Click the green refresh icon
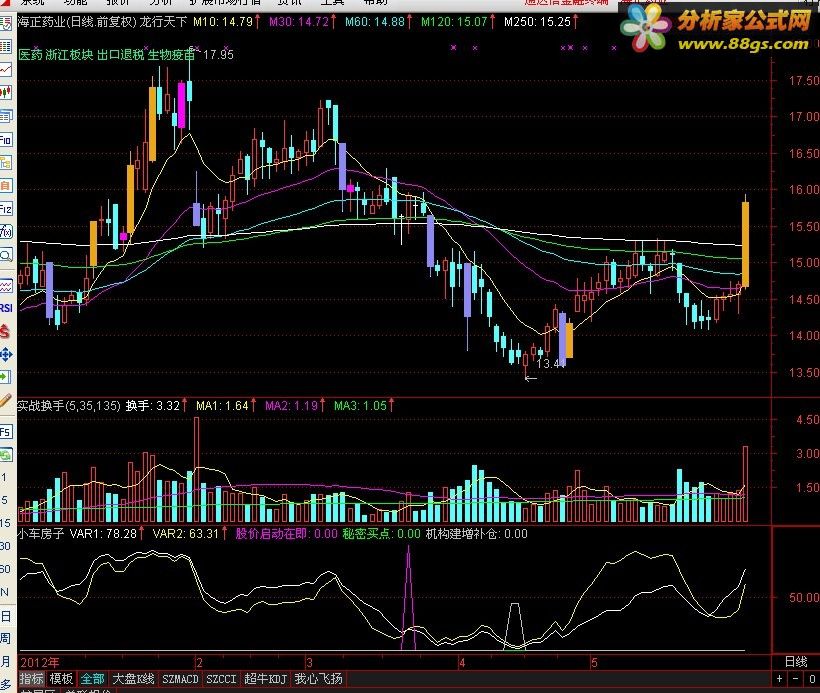 pyautogui.click(x=5, y=455)
